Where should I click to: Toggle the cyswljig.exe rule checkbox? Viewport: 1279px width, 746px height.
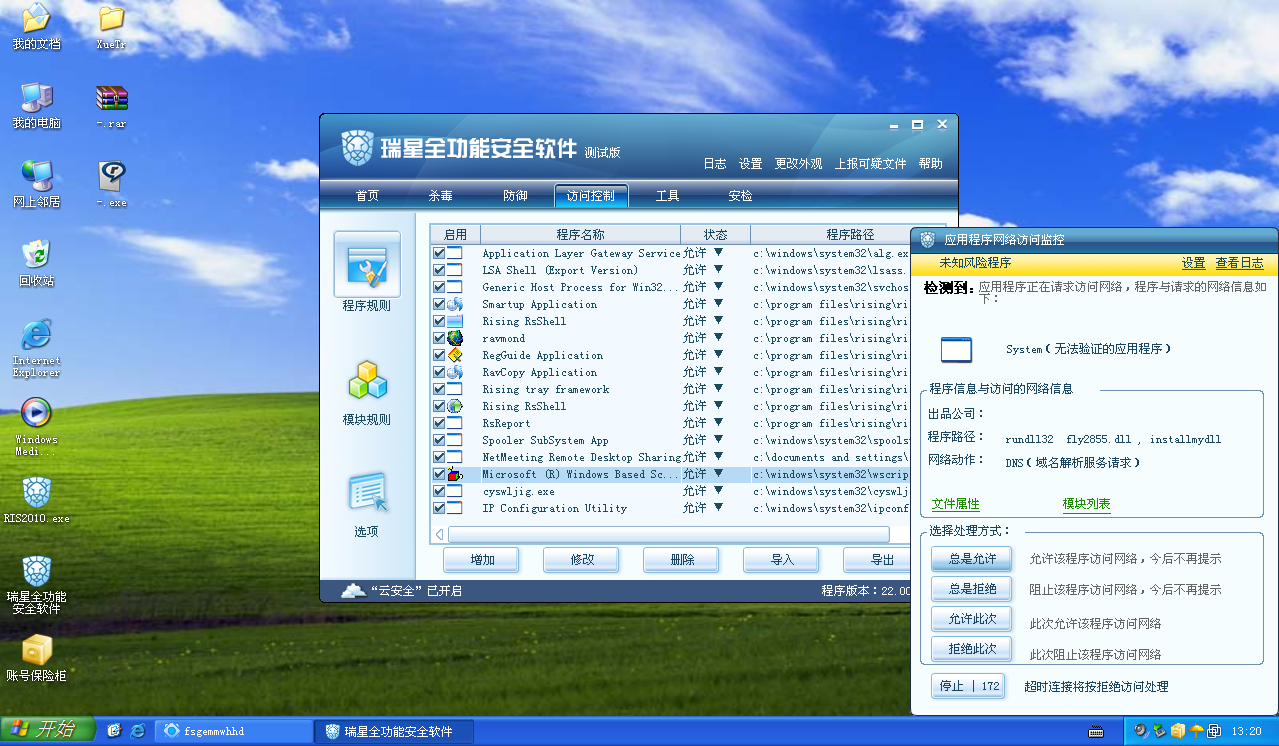(439, 491)
